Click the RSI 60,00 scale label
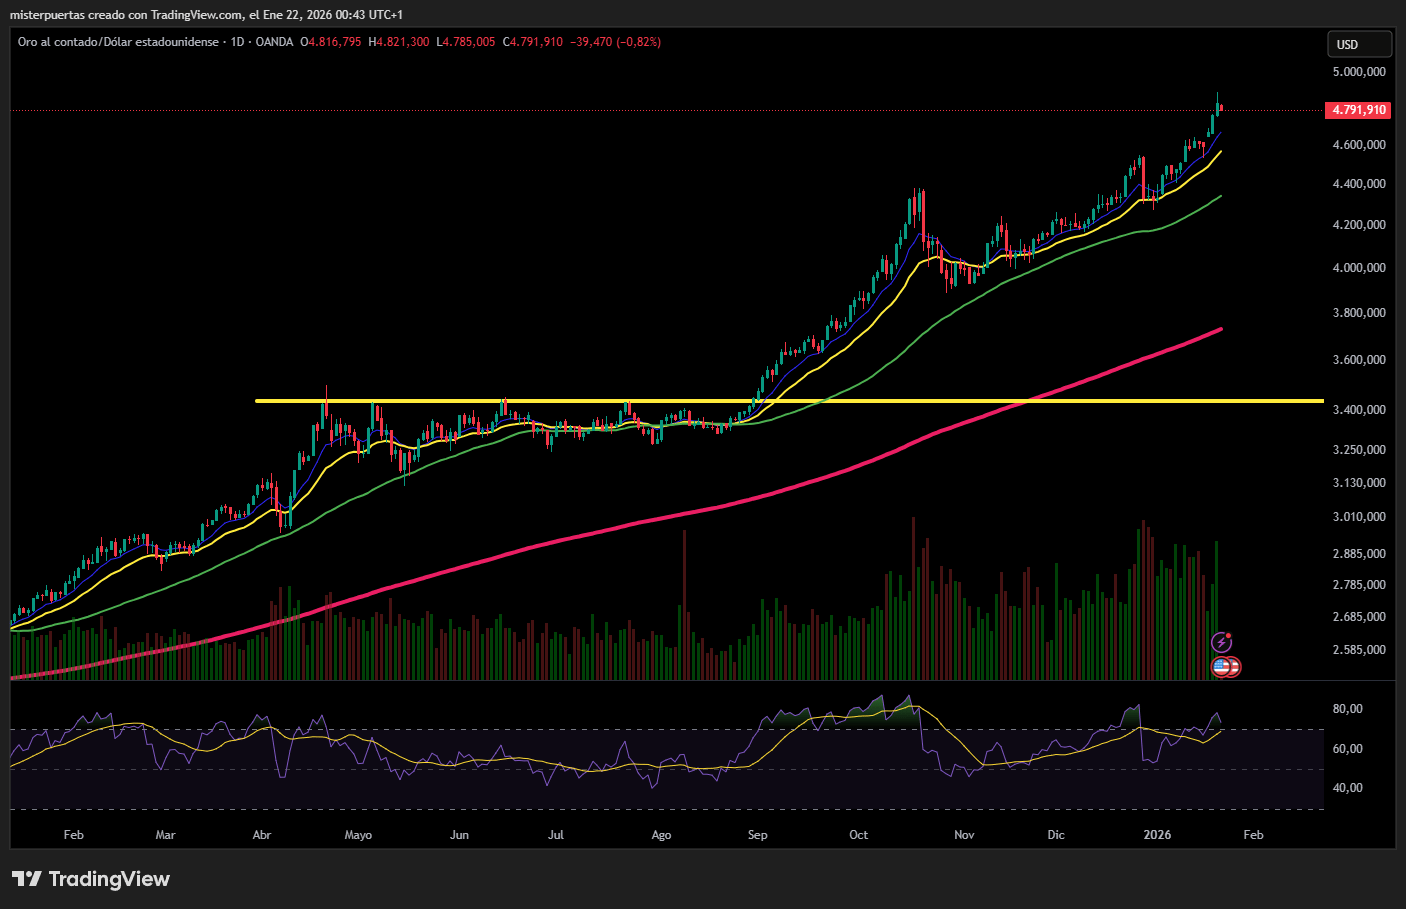Screen dimensions: 1406x909 coord(1348,749)
